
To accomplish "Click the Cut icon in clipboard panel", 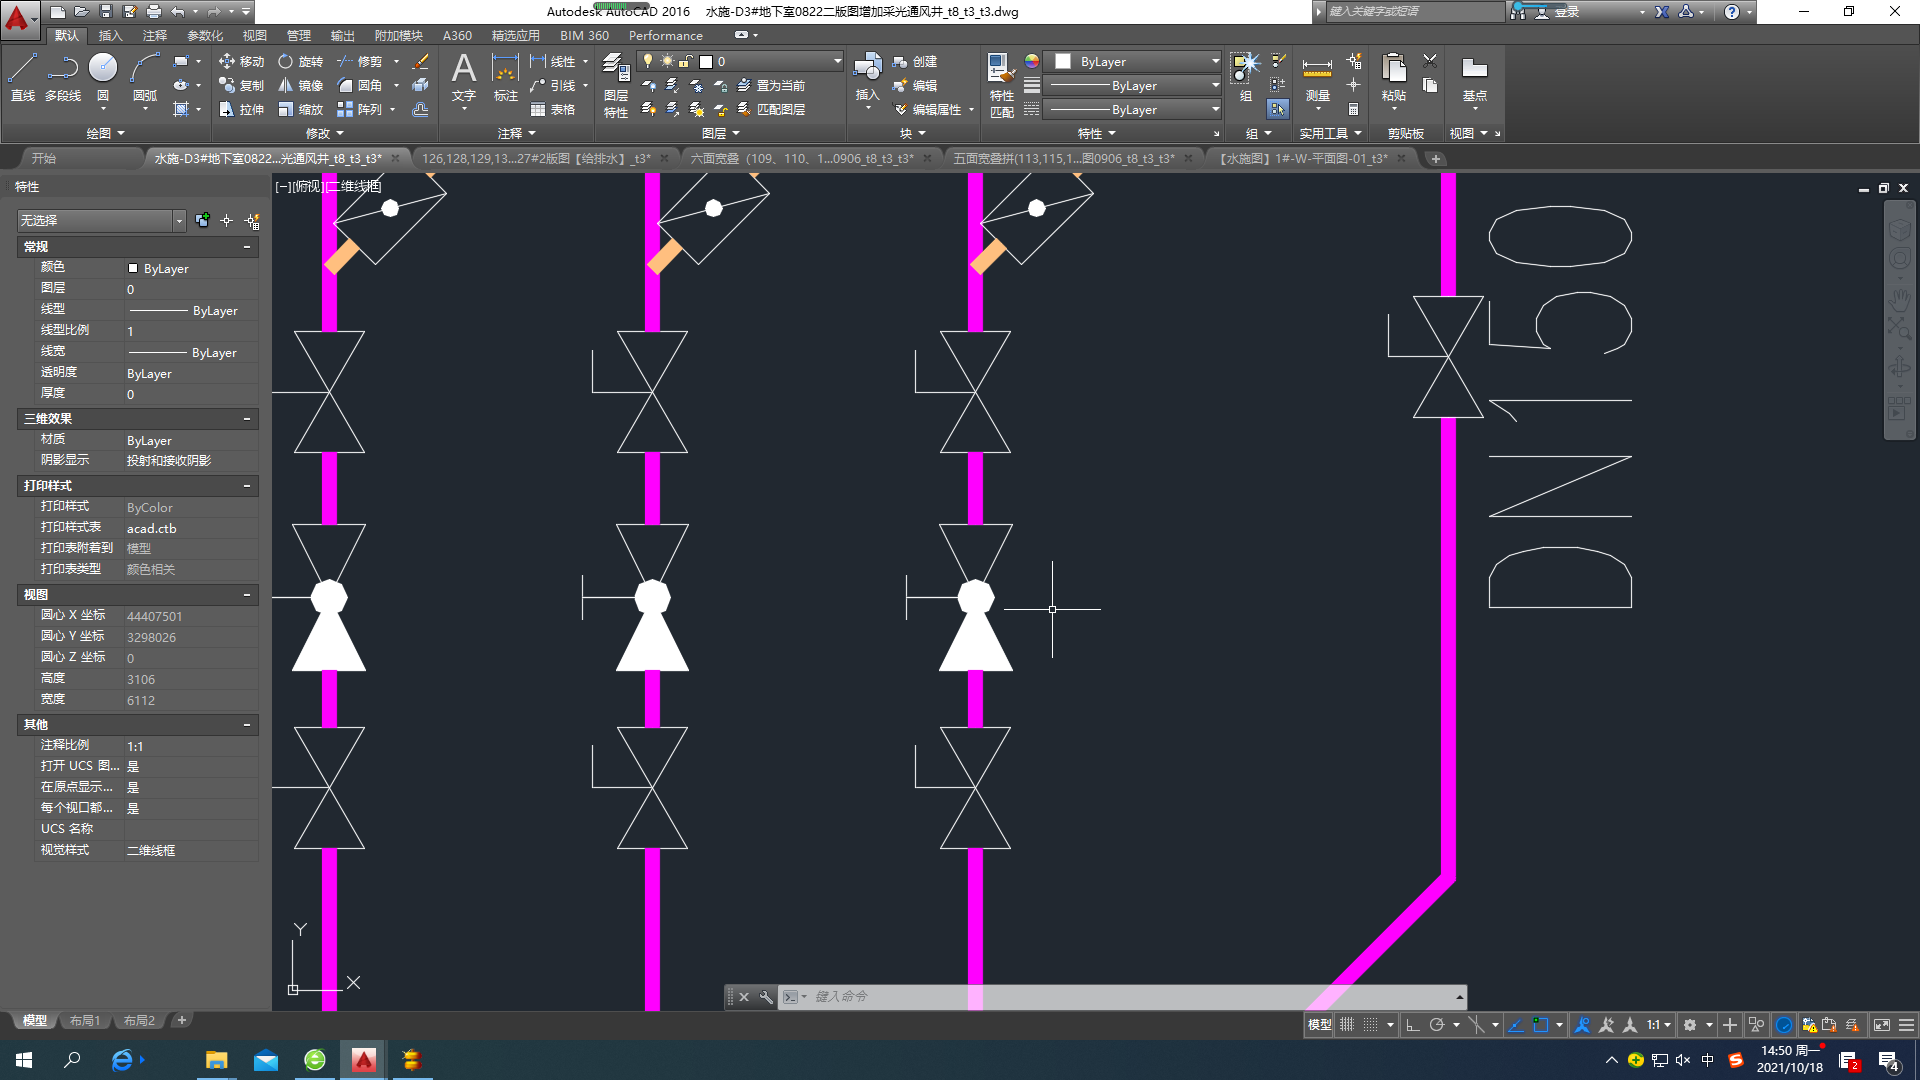I will pyautogui.click(x=1430, y=61).
